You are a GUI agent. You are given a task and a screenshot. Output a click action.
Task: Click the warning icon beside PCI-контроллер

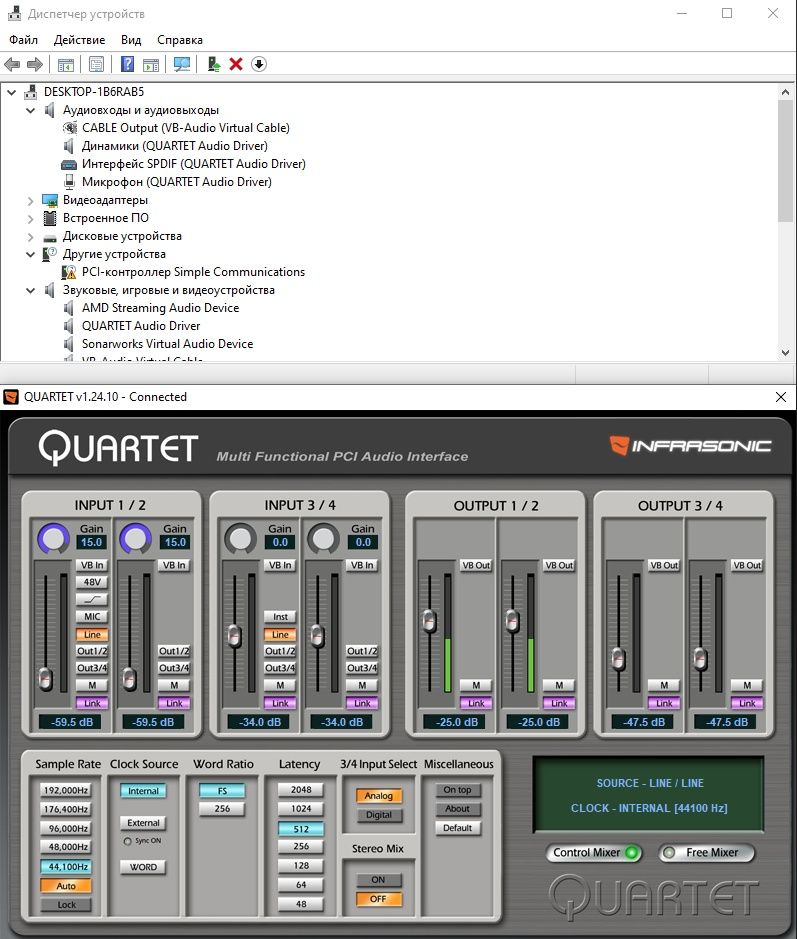69,272
